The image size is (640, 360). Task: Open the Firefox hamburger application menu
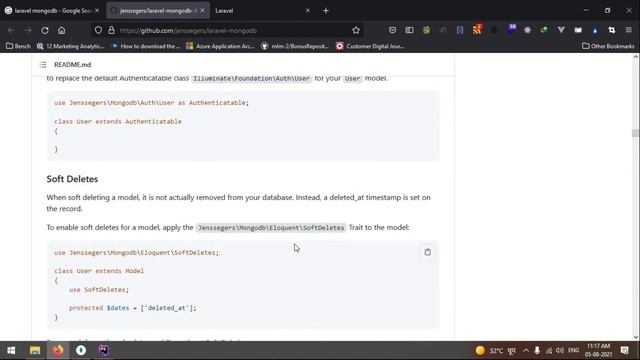[x=629, y=30]
